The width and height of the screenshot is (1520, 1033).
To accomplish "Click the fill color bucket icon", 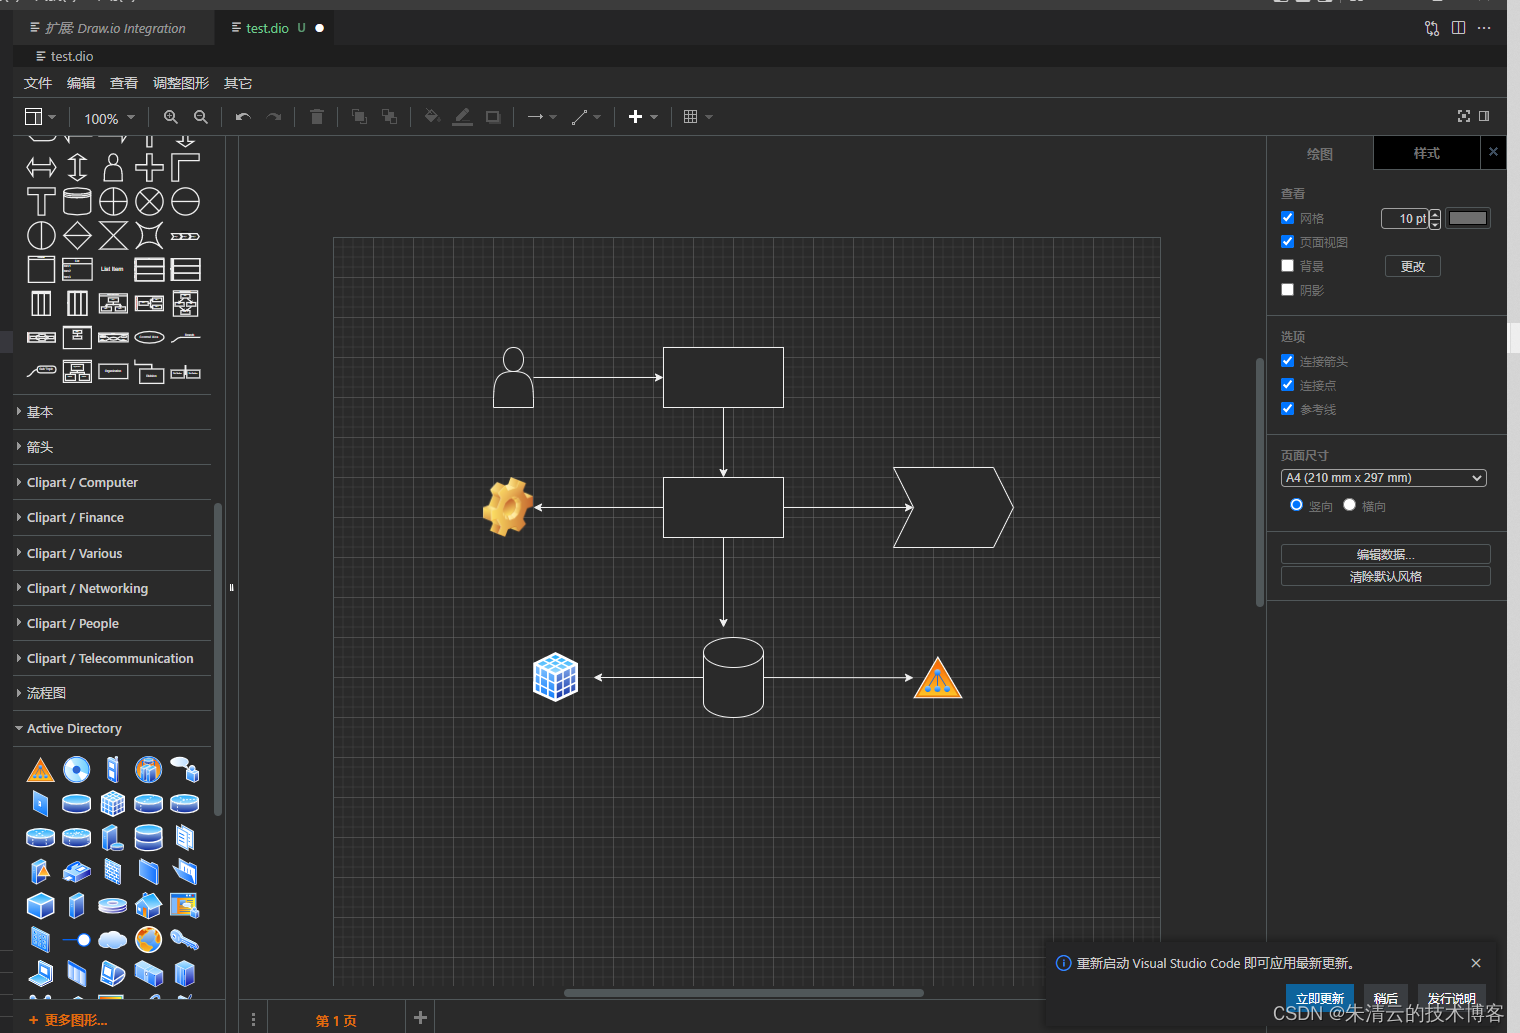I will coord(432,117).
